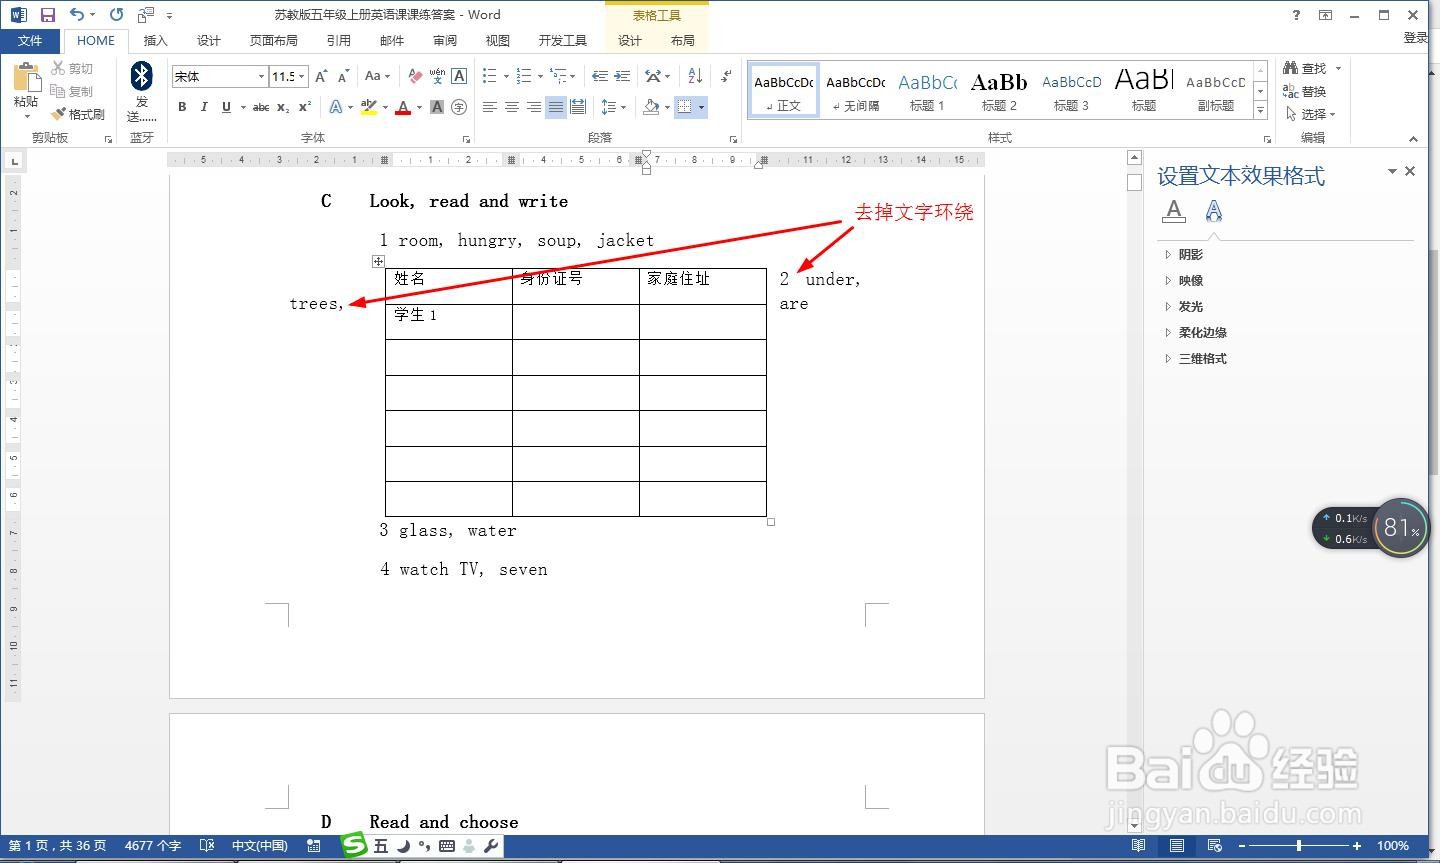
Task: Select the 无间隔 style
Action: [x=855, y=91]
